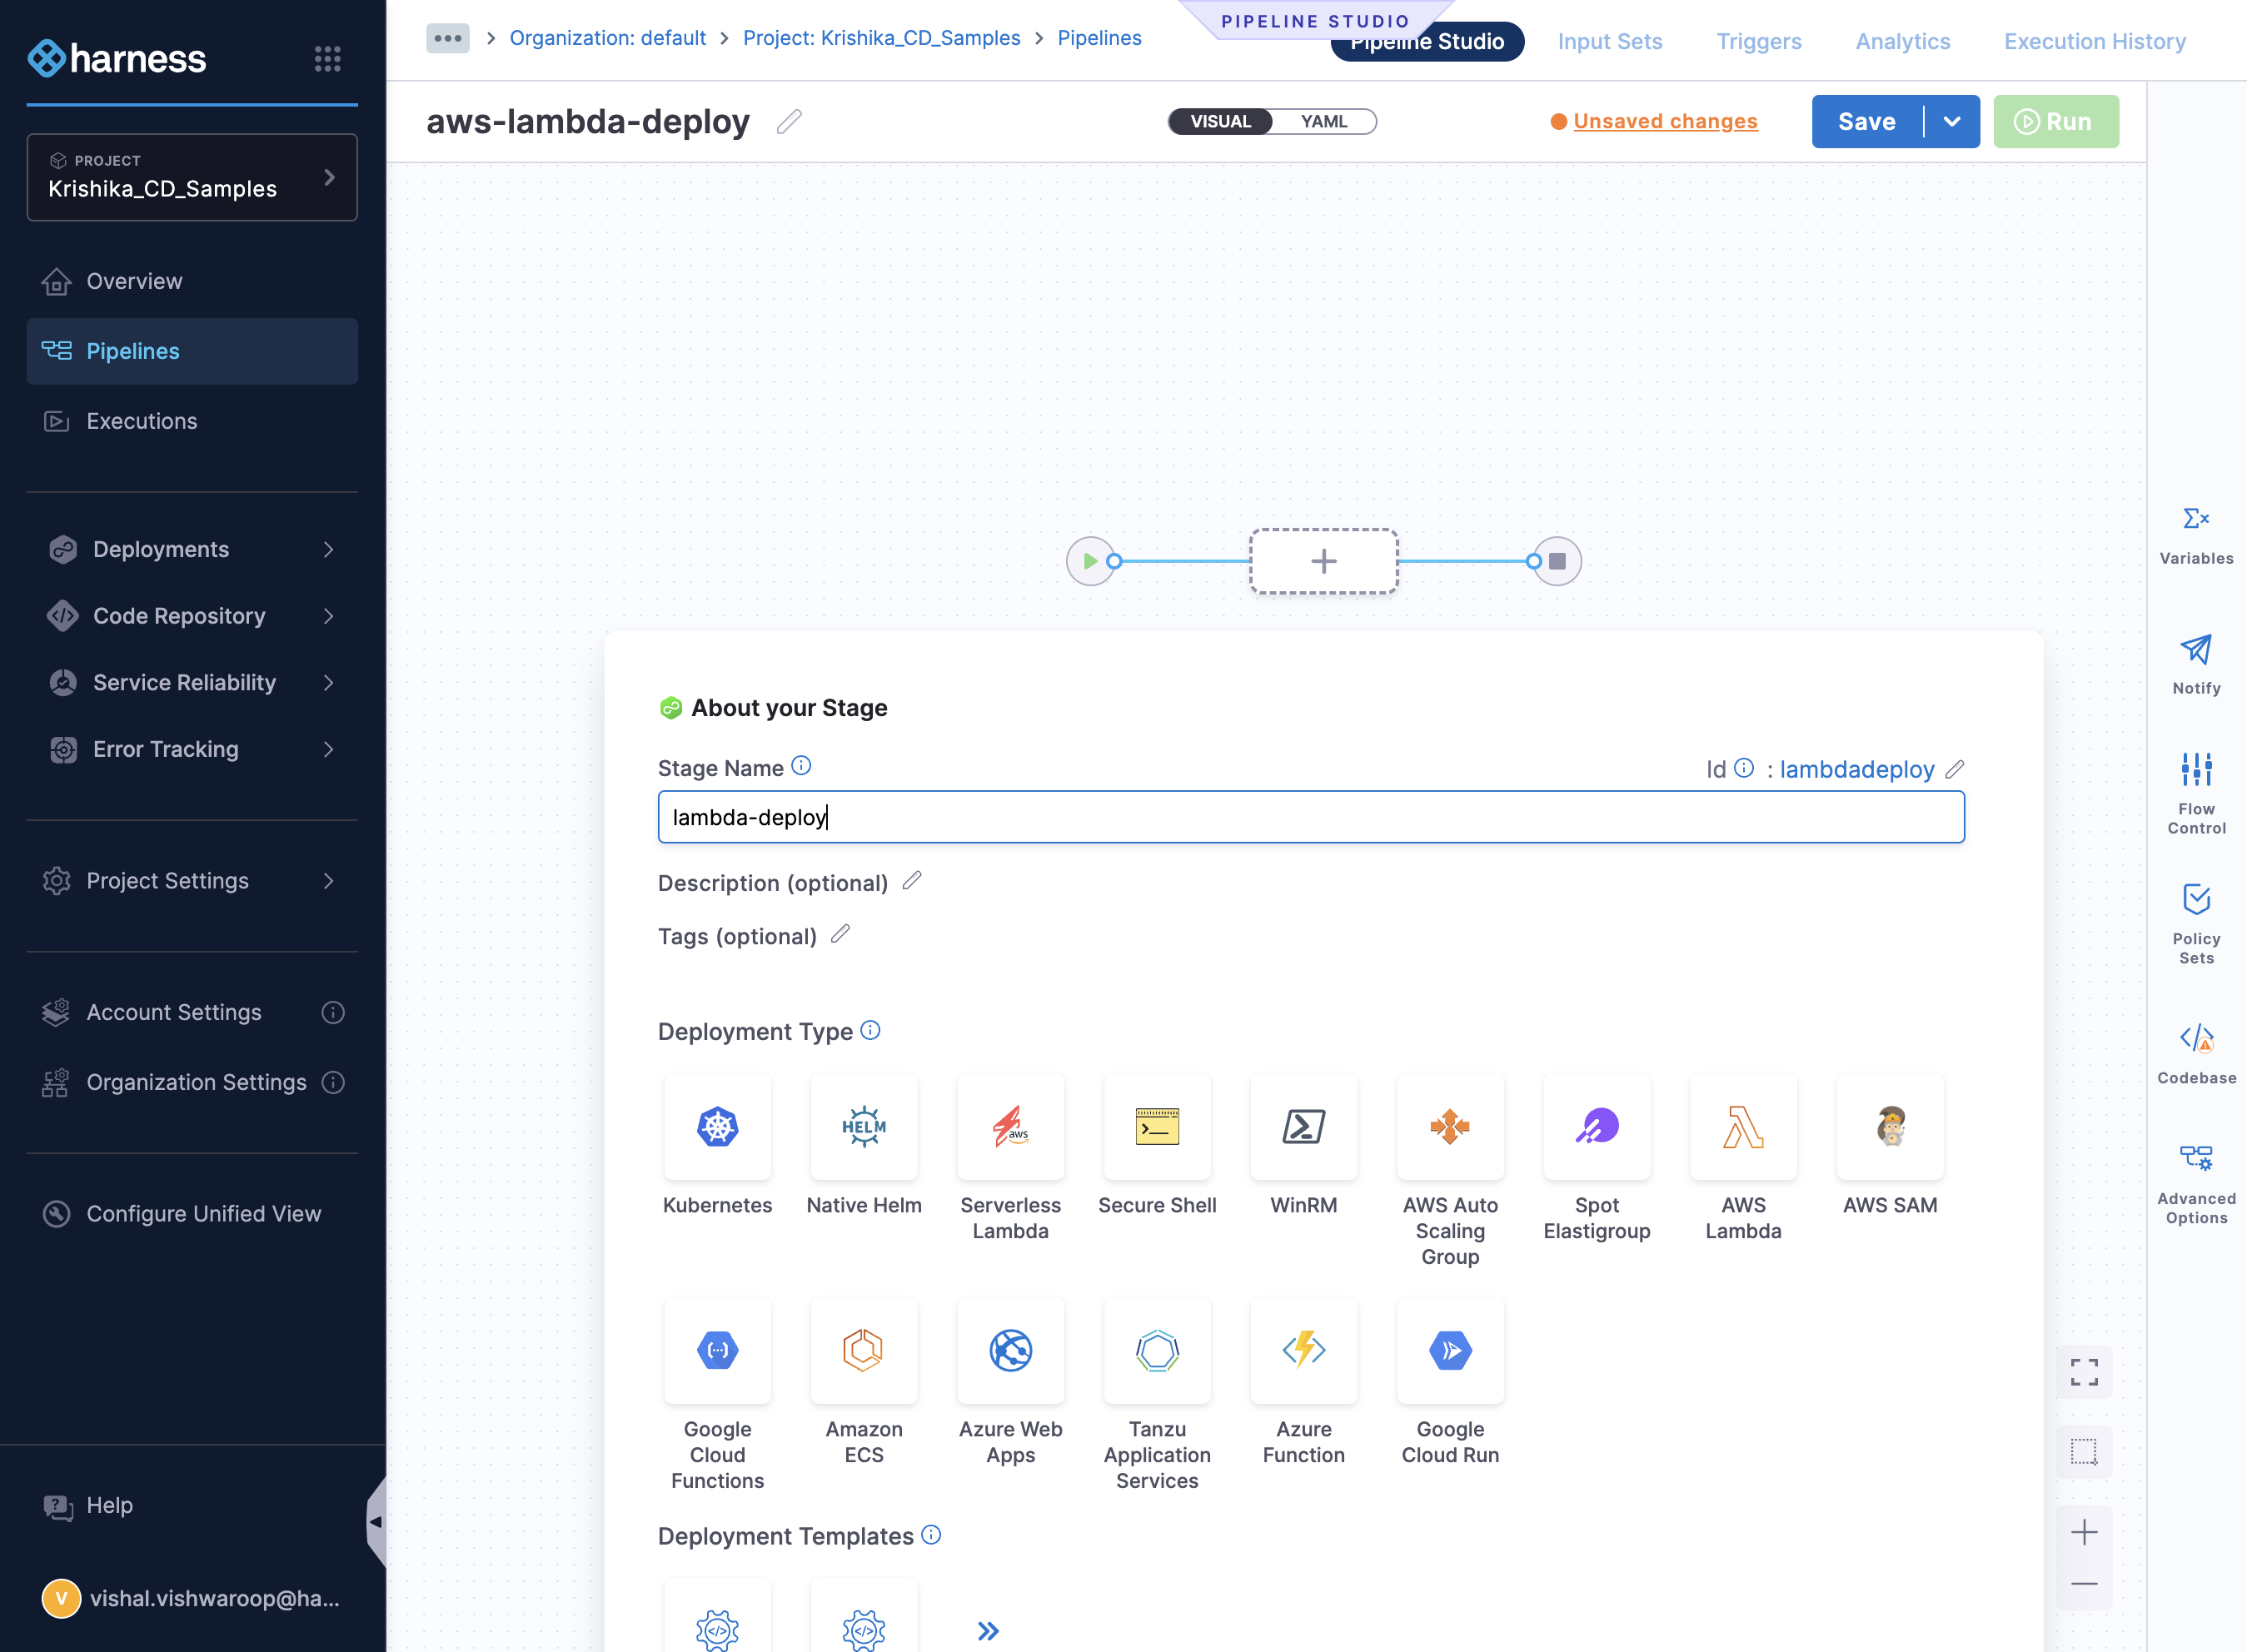Screen dimensions: 2247x1652
Task: Switch editor to YAML view
Action: (1324, 121)
